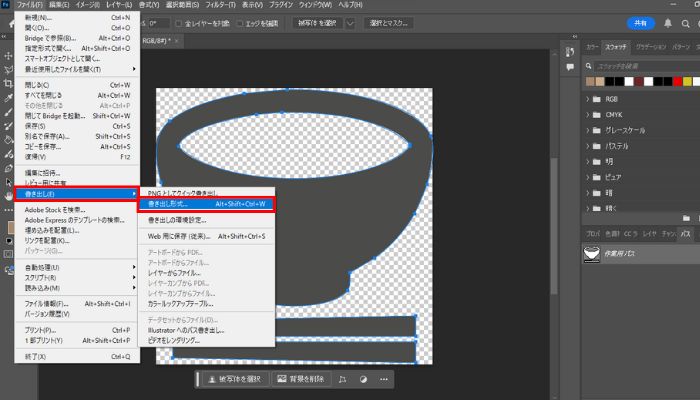Select the Paint Bucket tool

click(8, 140)
